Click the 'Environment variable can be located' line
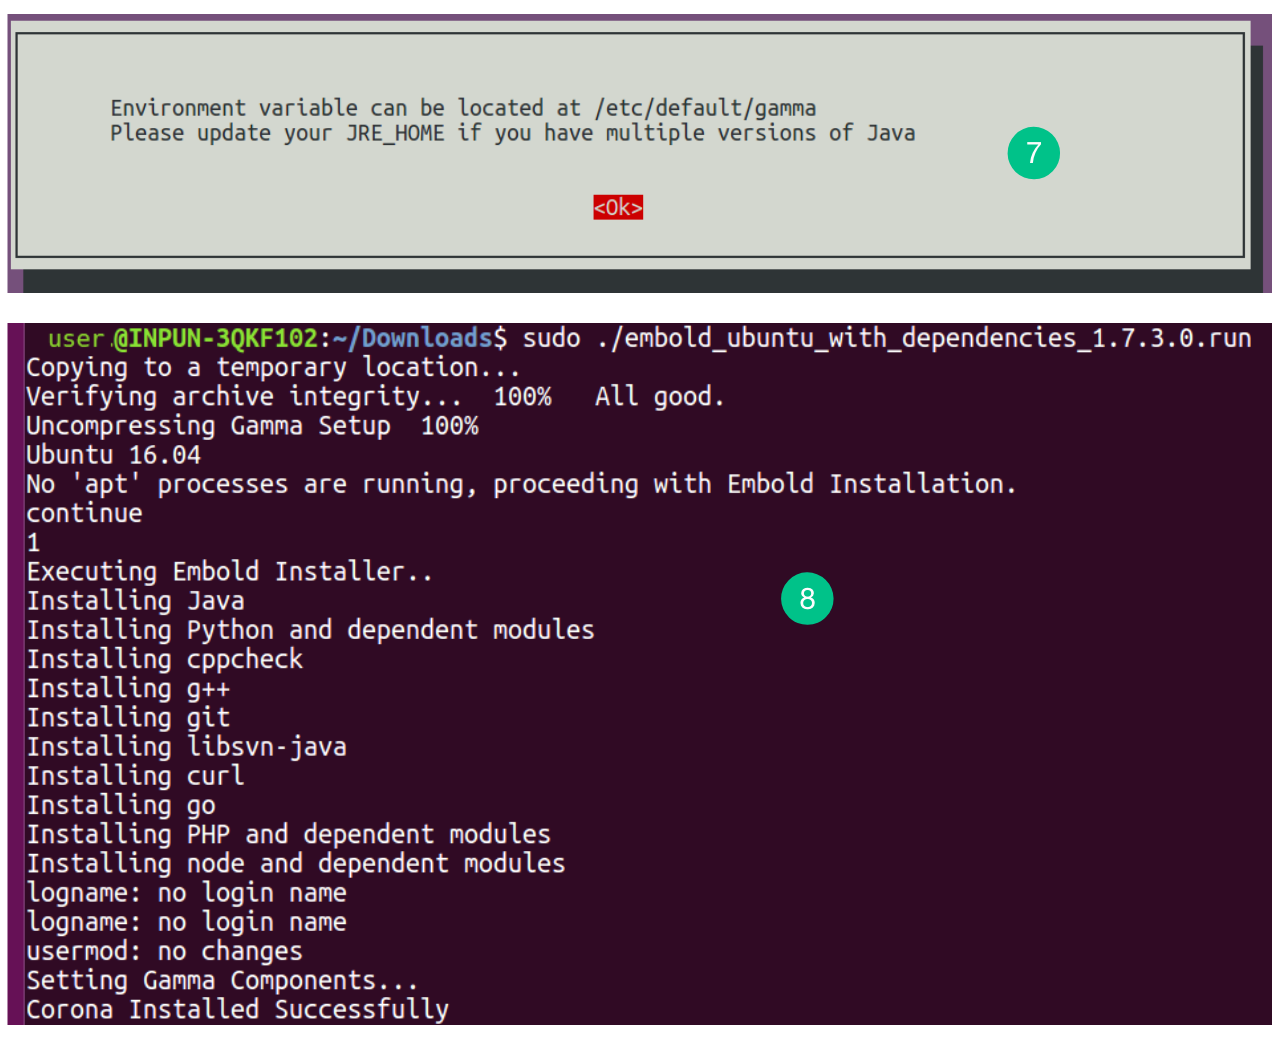The height and width of the screenshot is (1044, 1286). tap(463, 108)
